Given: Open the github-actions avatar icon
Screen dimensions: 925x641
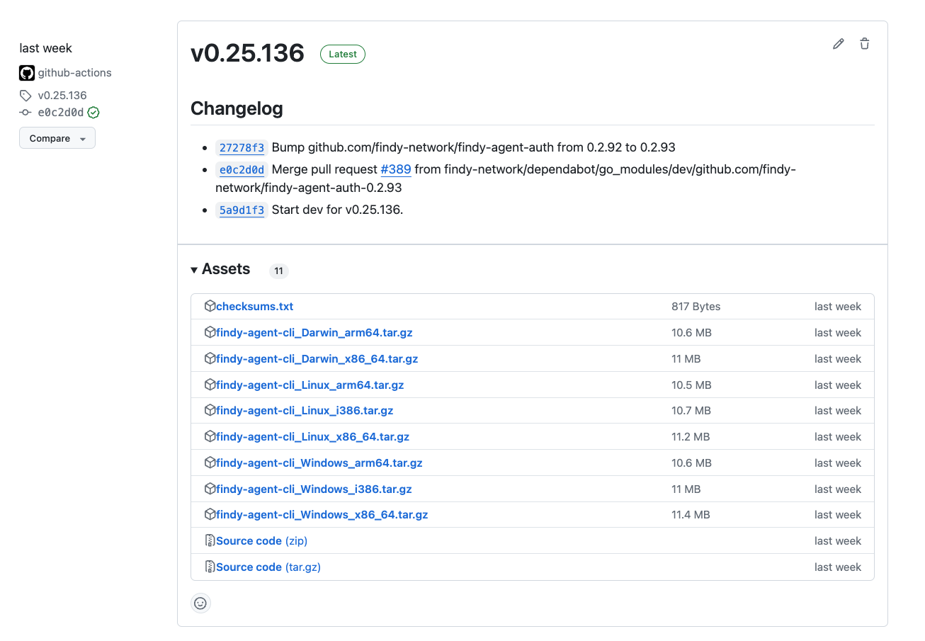Looking at the screenshot, I should pos(27,73).
